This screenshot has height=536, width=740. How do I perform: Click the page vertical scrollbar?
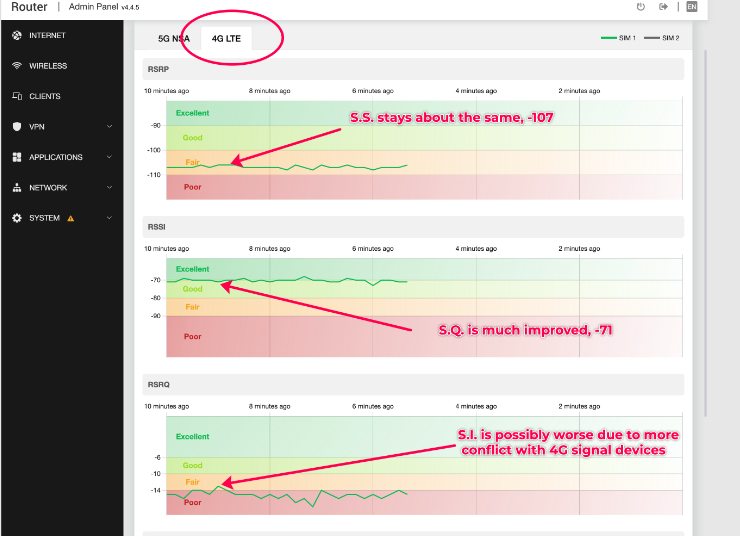[706, 233]
